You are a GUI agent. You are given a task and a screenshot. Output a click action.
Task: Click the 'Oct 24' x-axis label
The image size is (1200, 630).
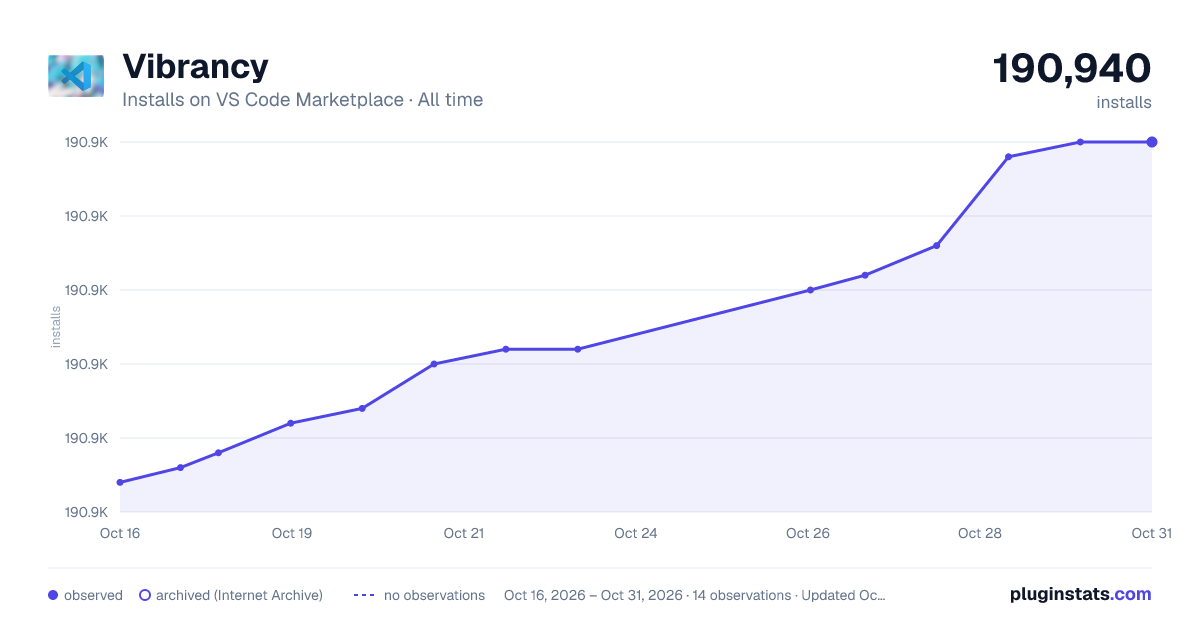636,533
